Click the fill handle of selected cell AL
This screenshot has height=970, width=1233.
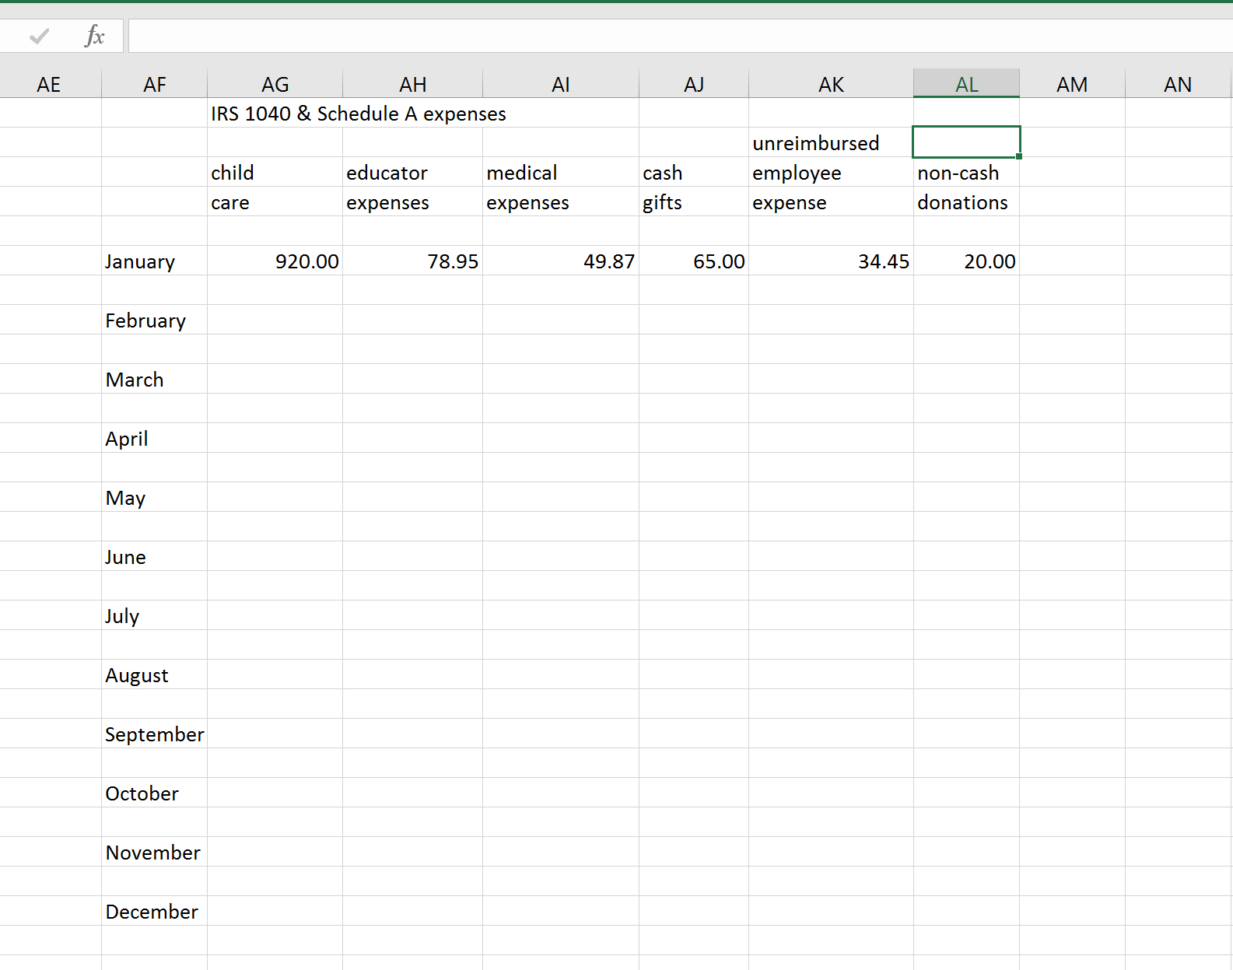pos(1020,156)
